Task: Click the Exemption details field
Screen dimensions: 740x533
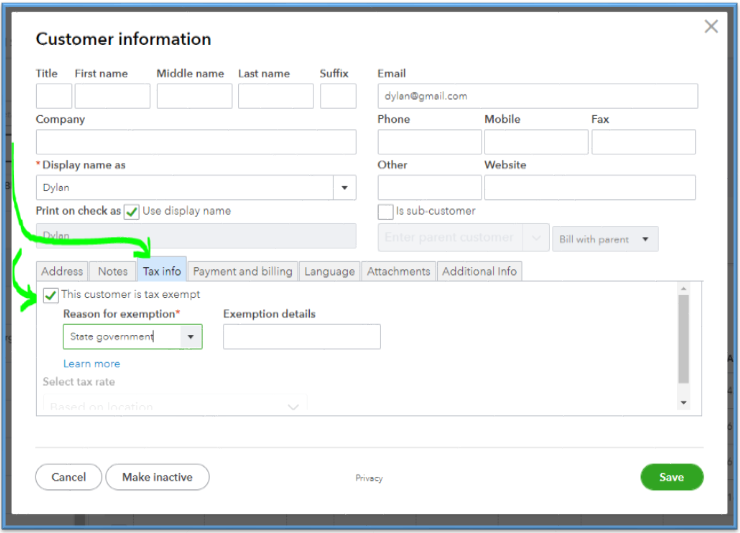Action: [302, 337]
